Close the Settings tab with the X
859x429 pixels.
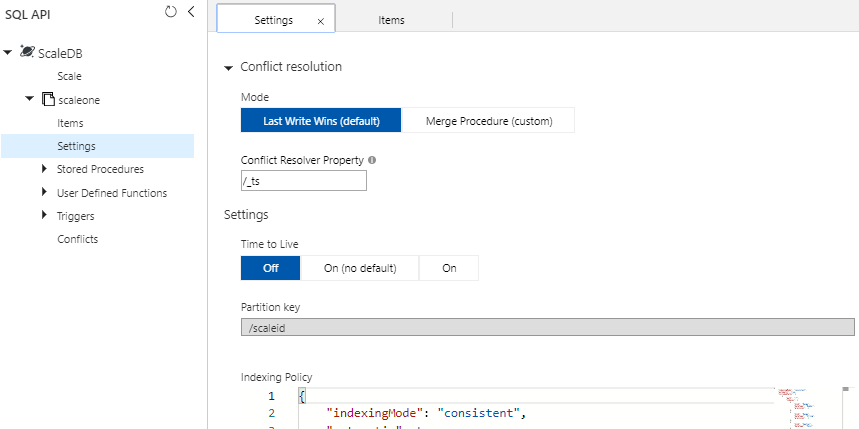tap(320, 20)
